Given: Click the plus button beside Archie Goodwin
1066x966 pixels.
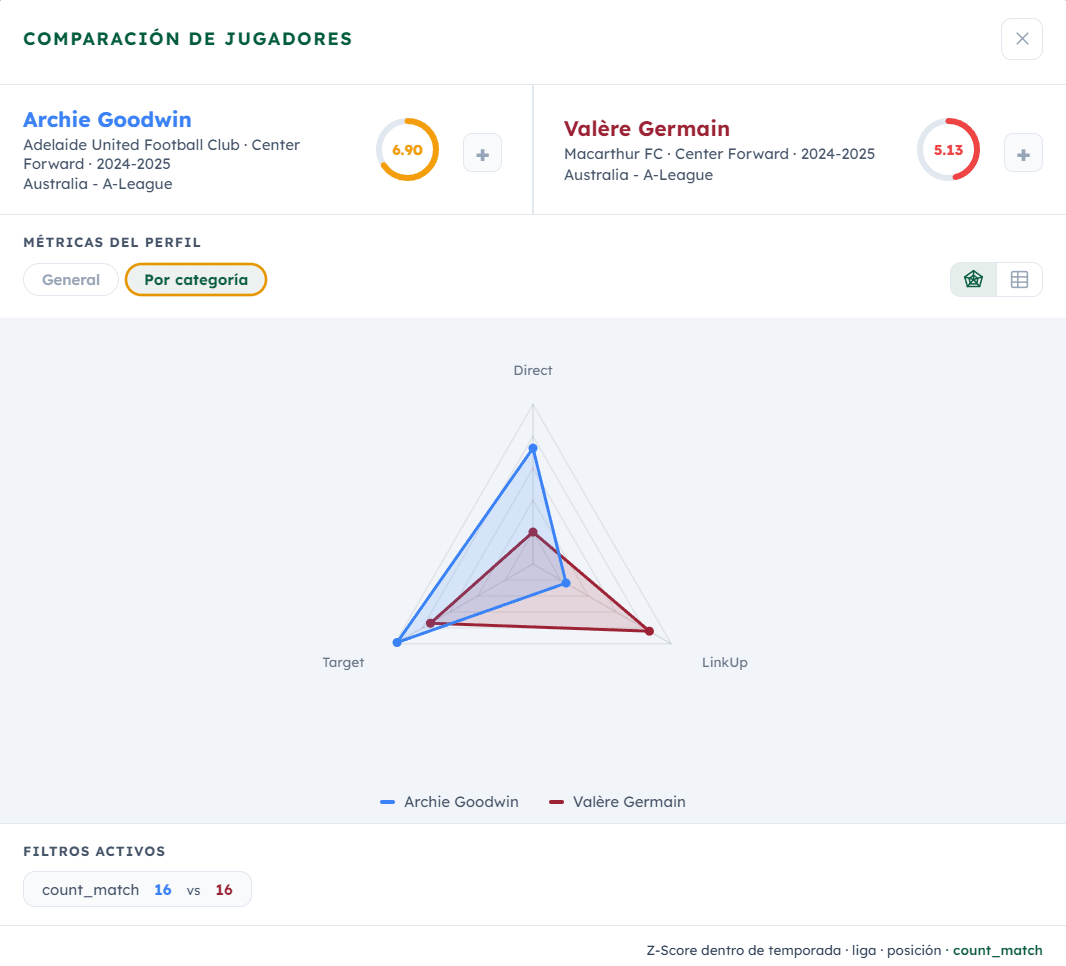Looking at the screenshot, I should [482, 153].
